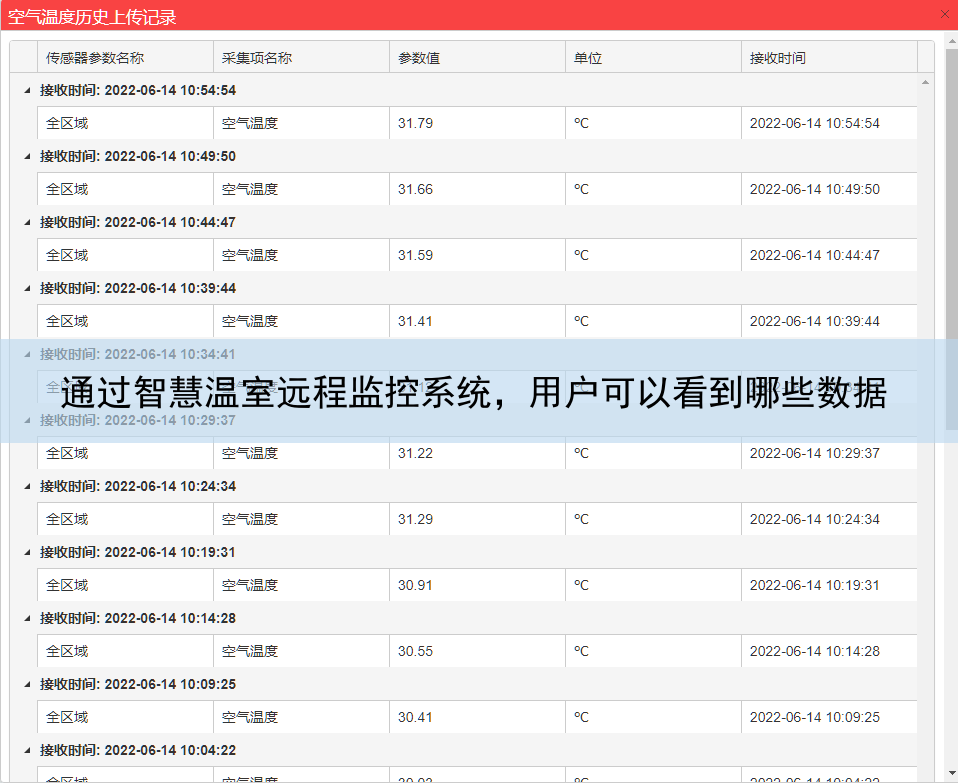Collapse the 10:24:34 record group

click(x=27, y=486)
